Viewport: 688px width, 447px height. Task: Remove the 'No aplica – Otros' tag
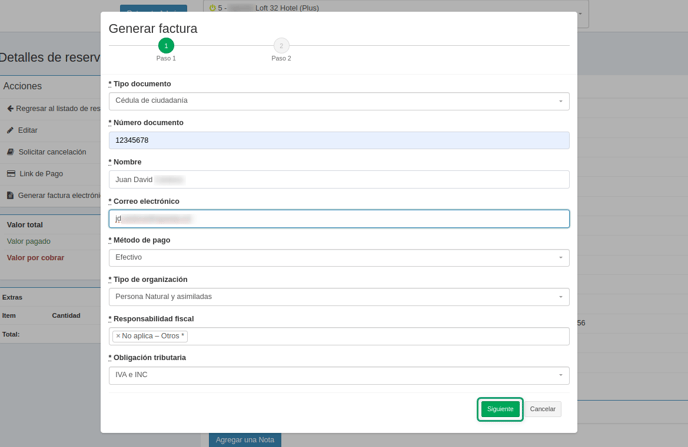coord(118,336)
